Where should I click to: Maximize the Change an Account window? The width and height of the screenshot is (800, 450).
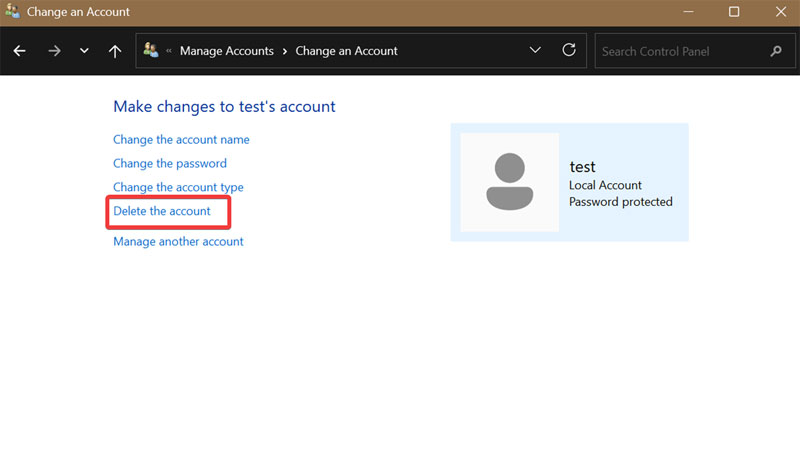click(734, 12)
